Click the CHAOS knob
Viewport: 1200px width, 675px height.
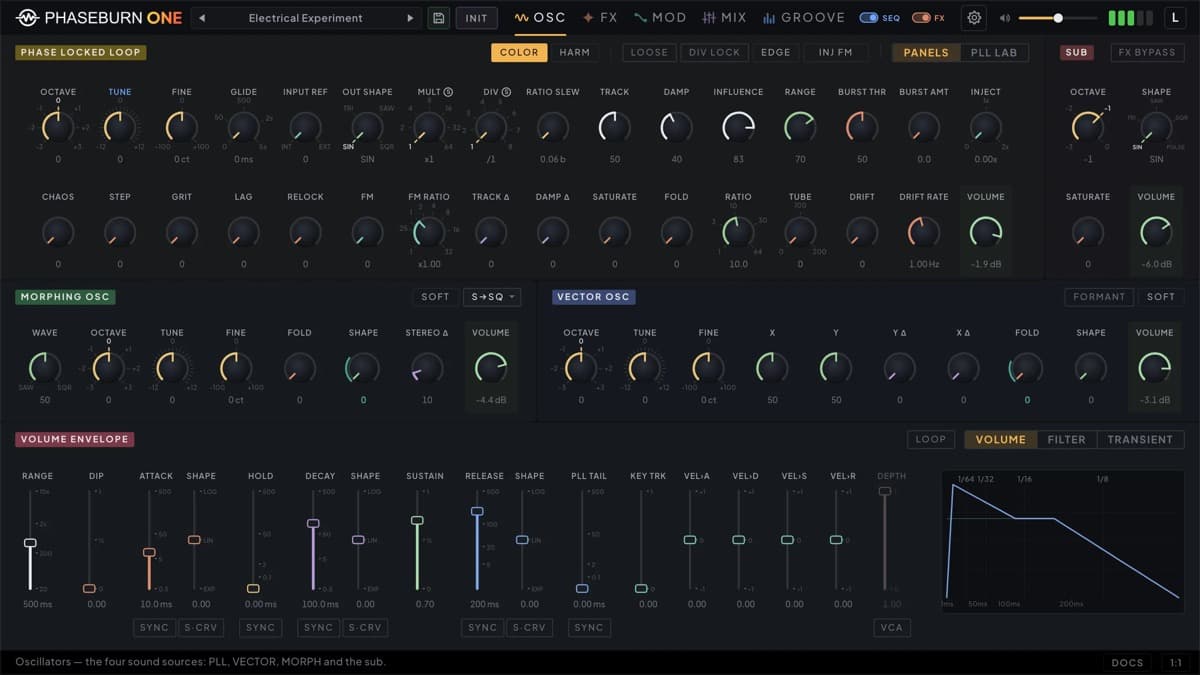(58, 232)
